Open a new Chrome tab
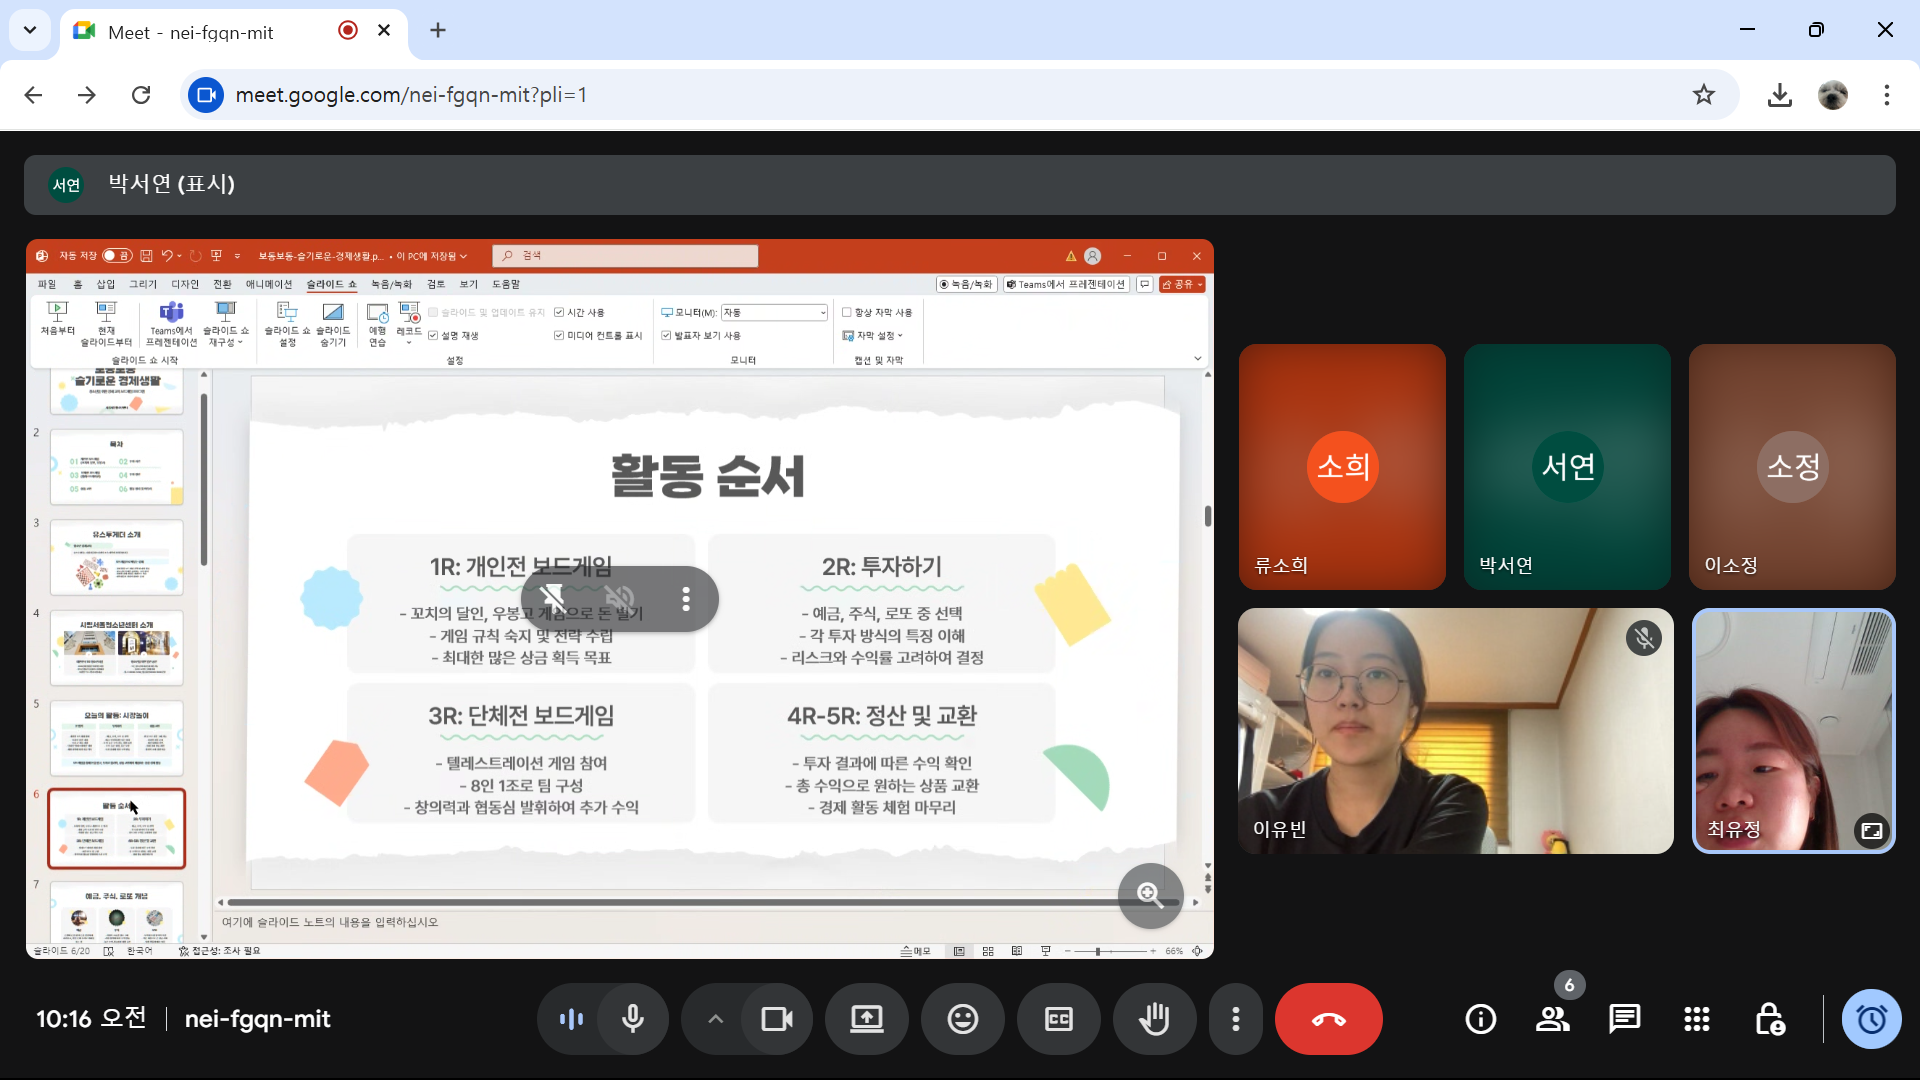Screen dimensions: 1920x1080 click(x=438, y=30)
